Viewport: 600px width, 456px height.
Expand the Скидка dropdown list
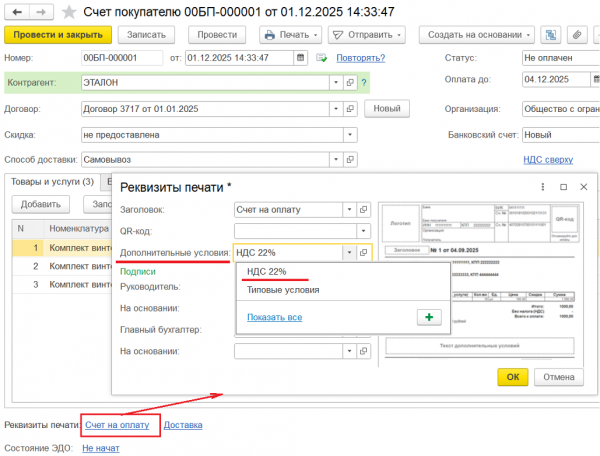(349, 134)
